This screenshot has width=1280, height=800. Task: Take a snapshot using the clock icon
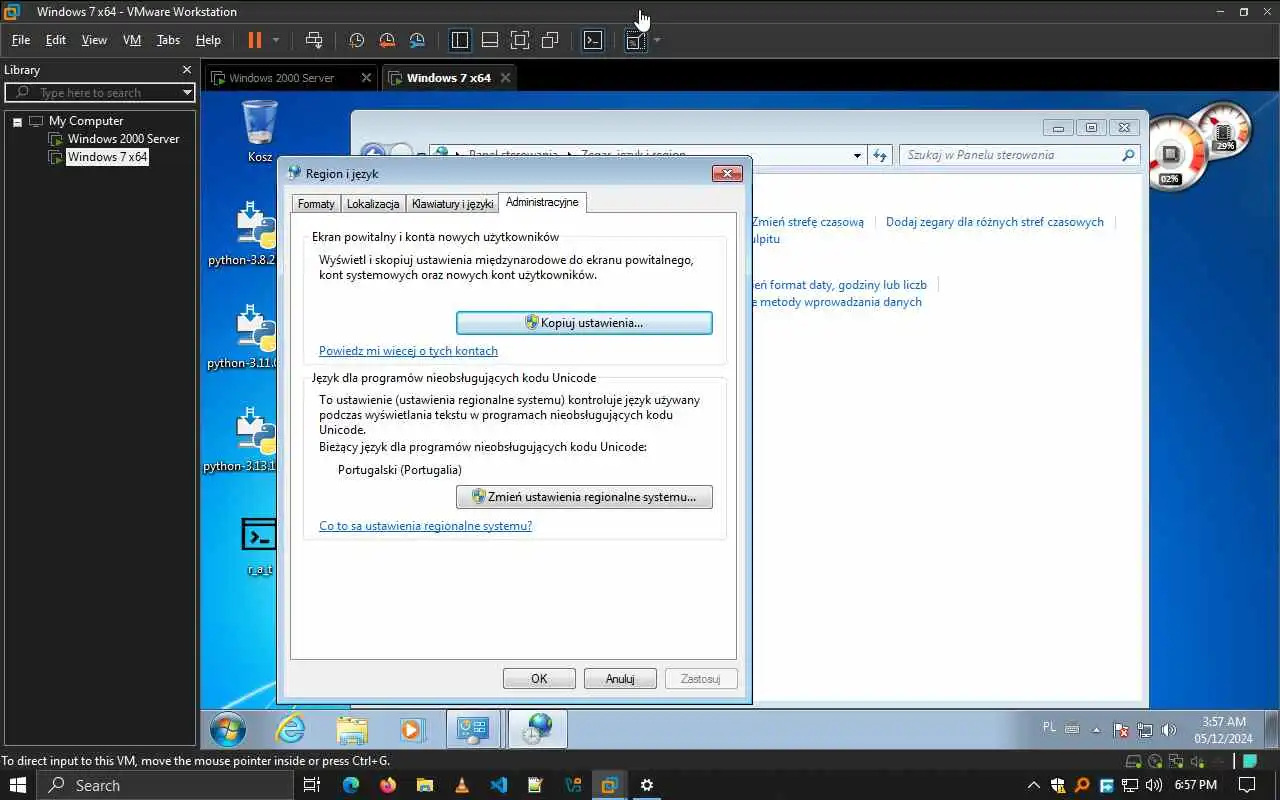coord(356,40)
